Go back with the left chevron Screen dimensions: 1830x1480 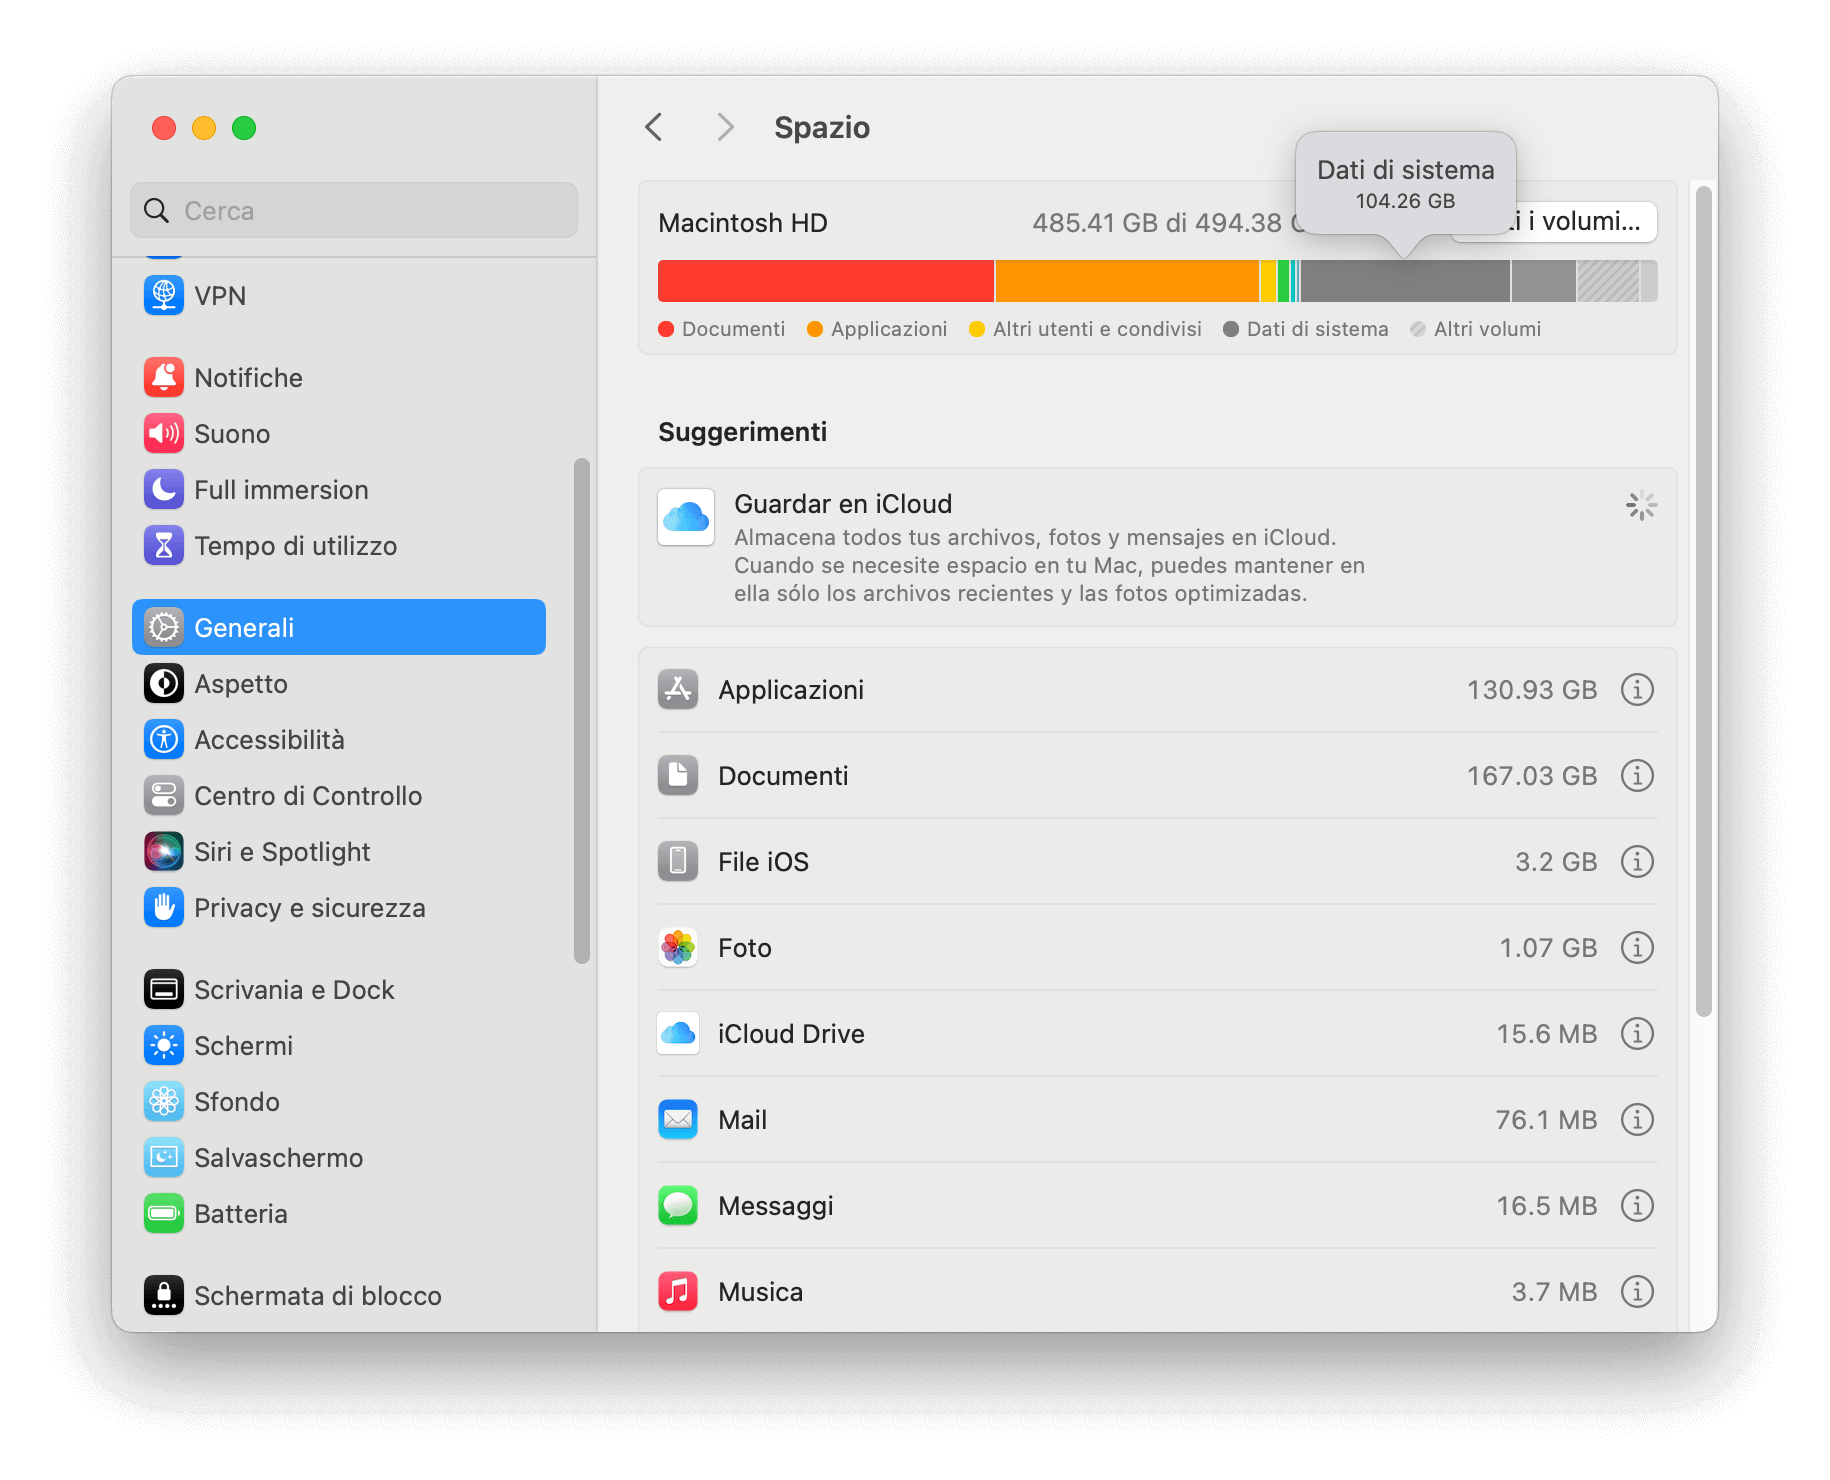(x=654, y=127)
